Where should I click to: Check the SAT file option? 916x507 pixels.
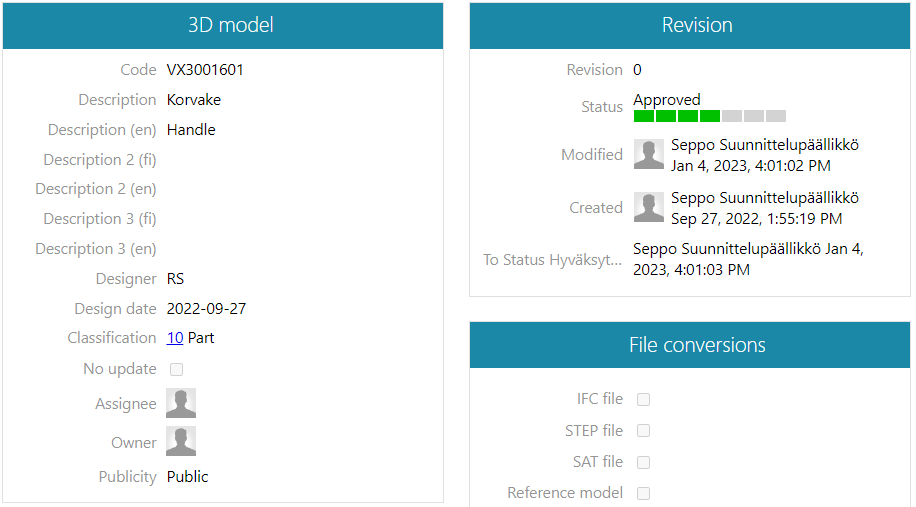644,462
